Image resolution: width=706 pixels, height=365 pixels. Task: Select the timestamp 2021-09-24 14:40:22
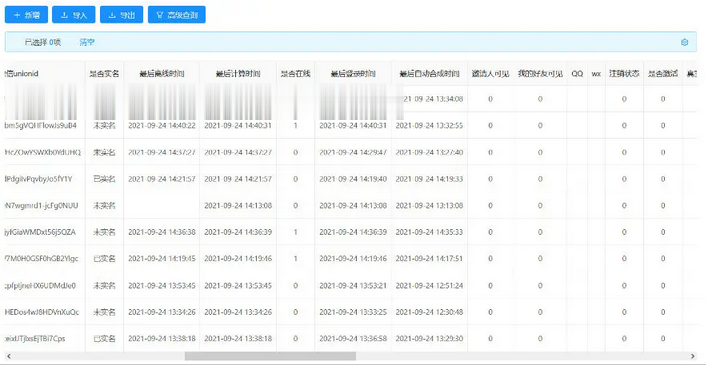click(x=162, y=126)
